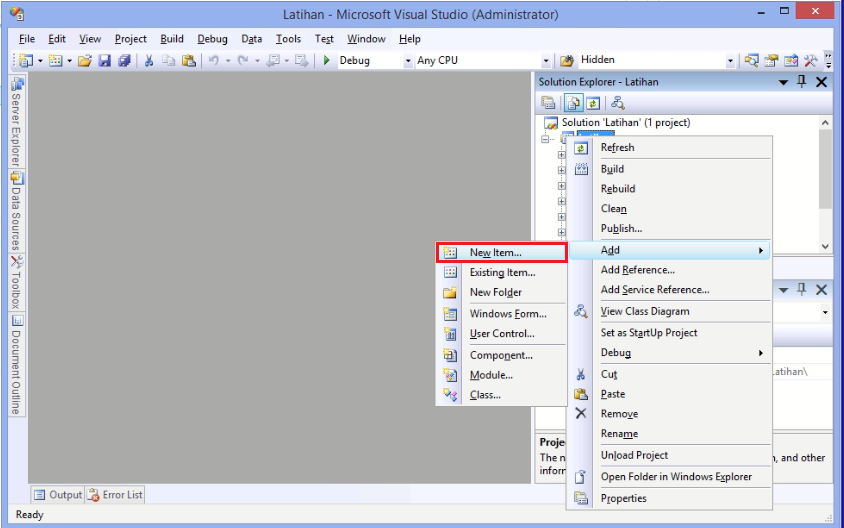Save the file with the floppy disk icon
844x528 pixels.
click(104, 60)
